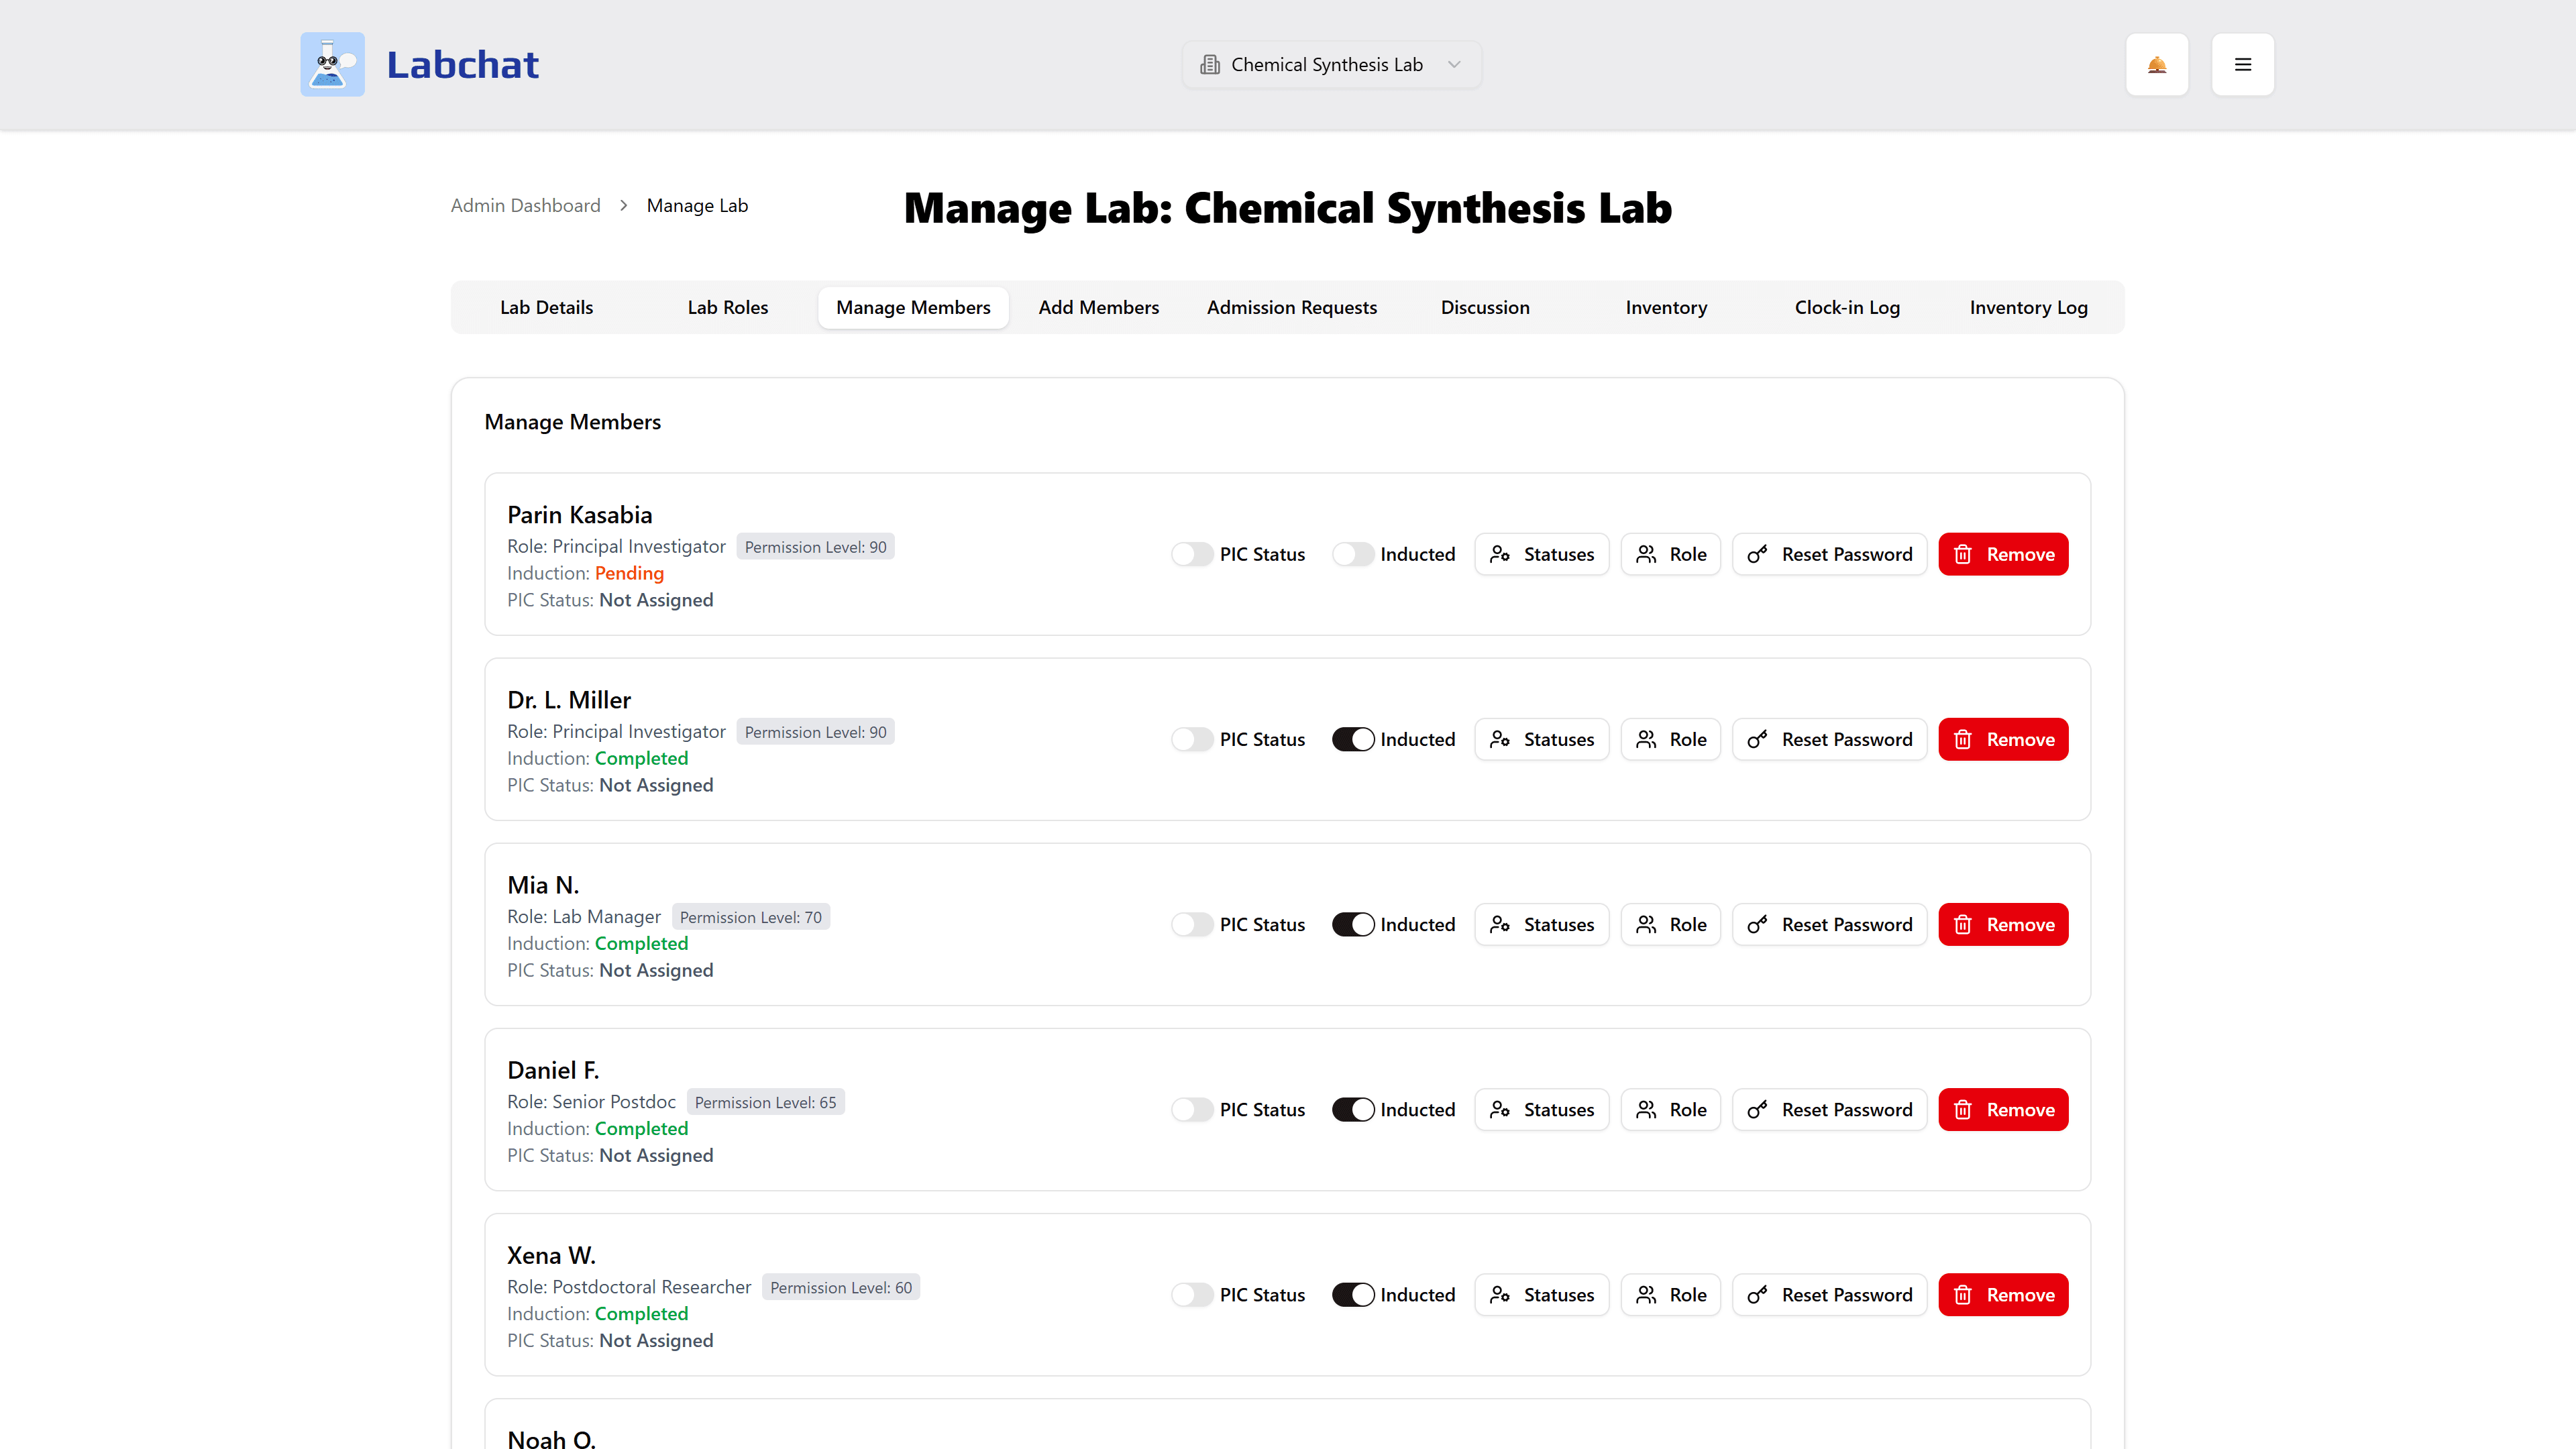Click the Role users icon for Mia N.
Screen dimensions: 2576x1449
pyautogui.click(x=1646, y=924)
